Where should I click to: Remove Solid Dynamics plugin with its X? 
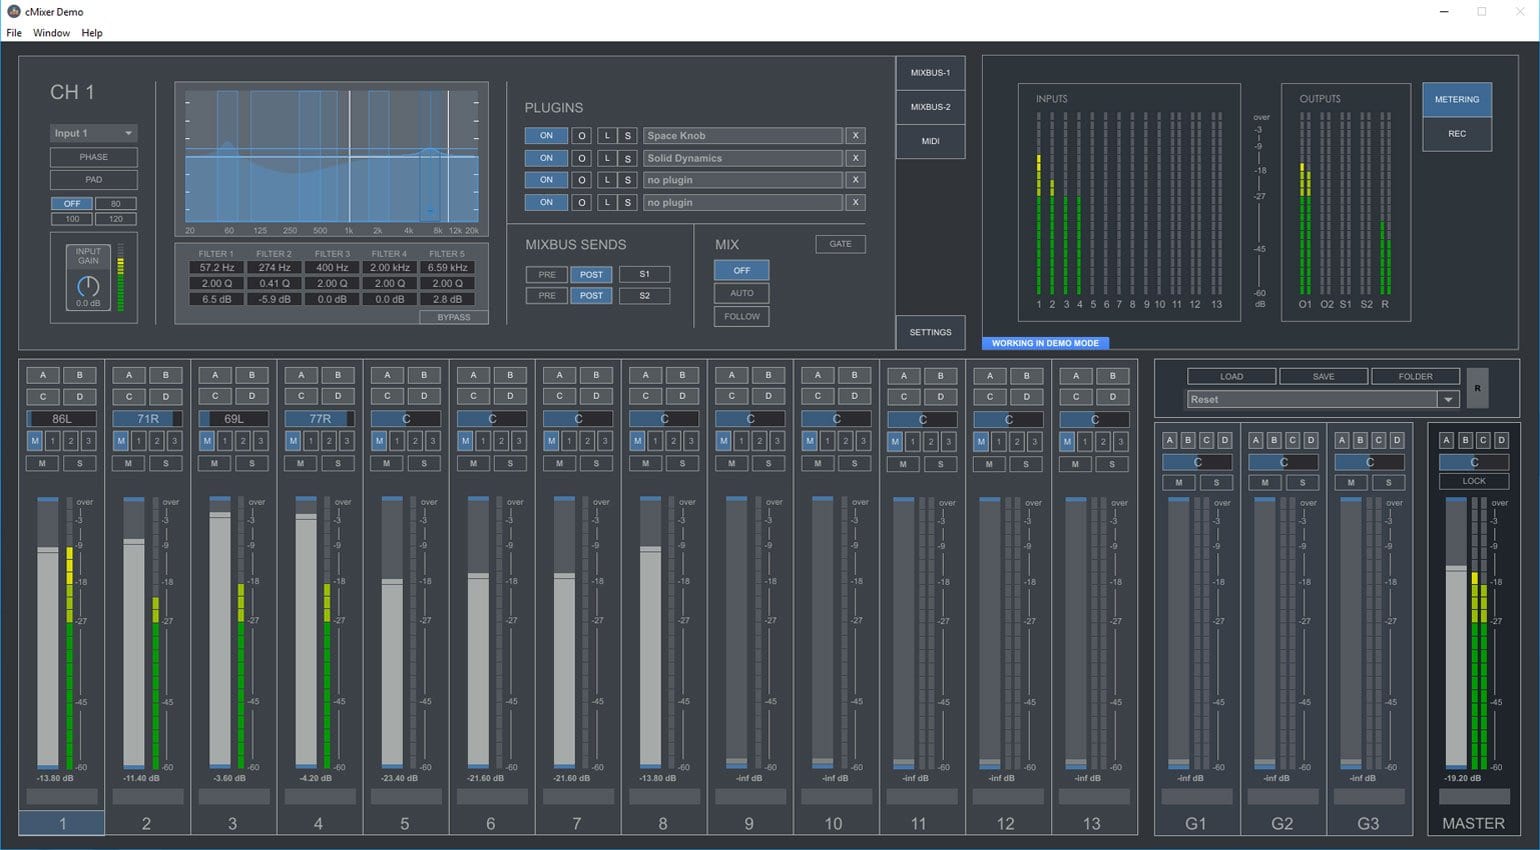pos(855,158)
